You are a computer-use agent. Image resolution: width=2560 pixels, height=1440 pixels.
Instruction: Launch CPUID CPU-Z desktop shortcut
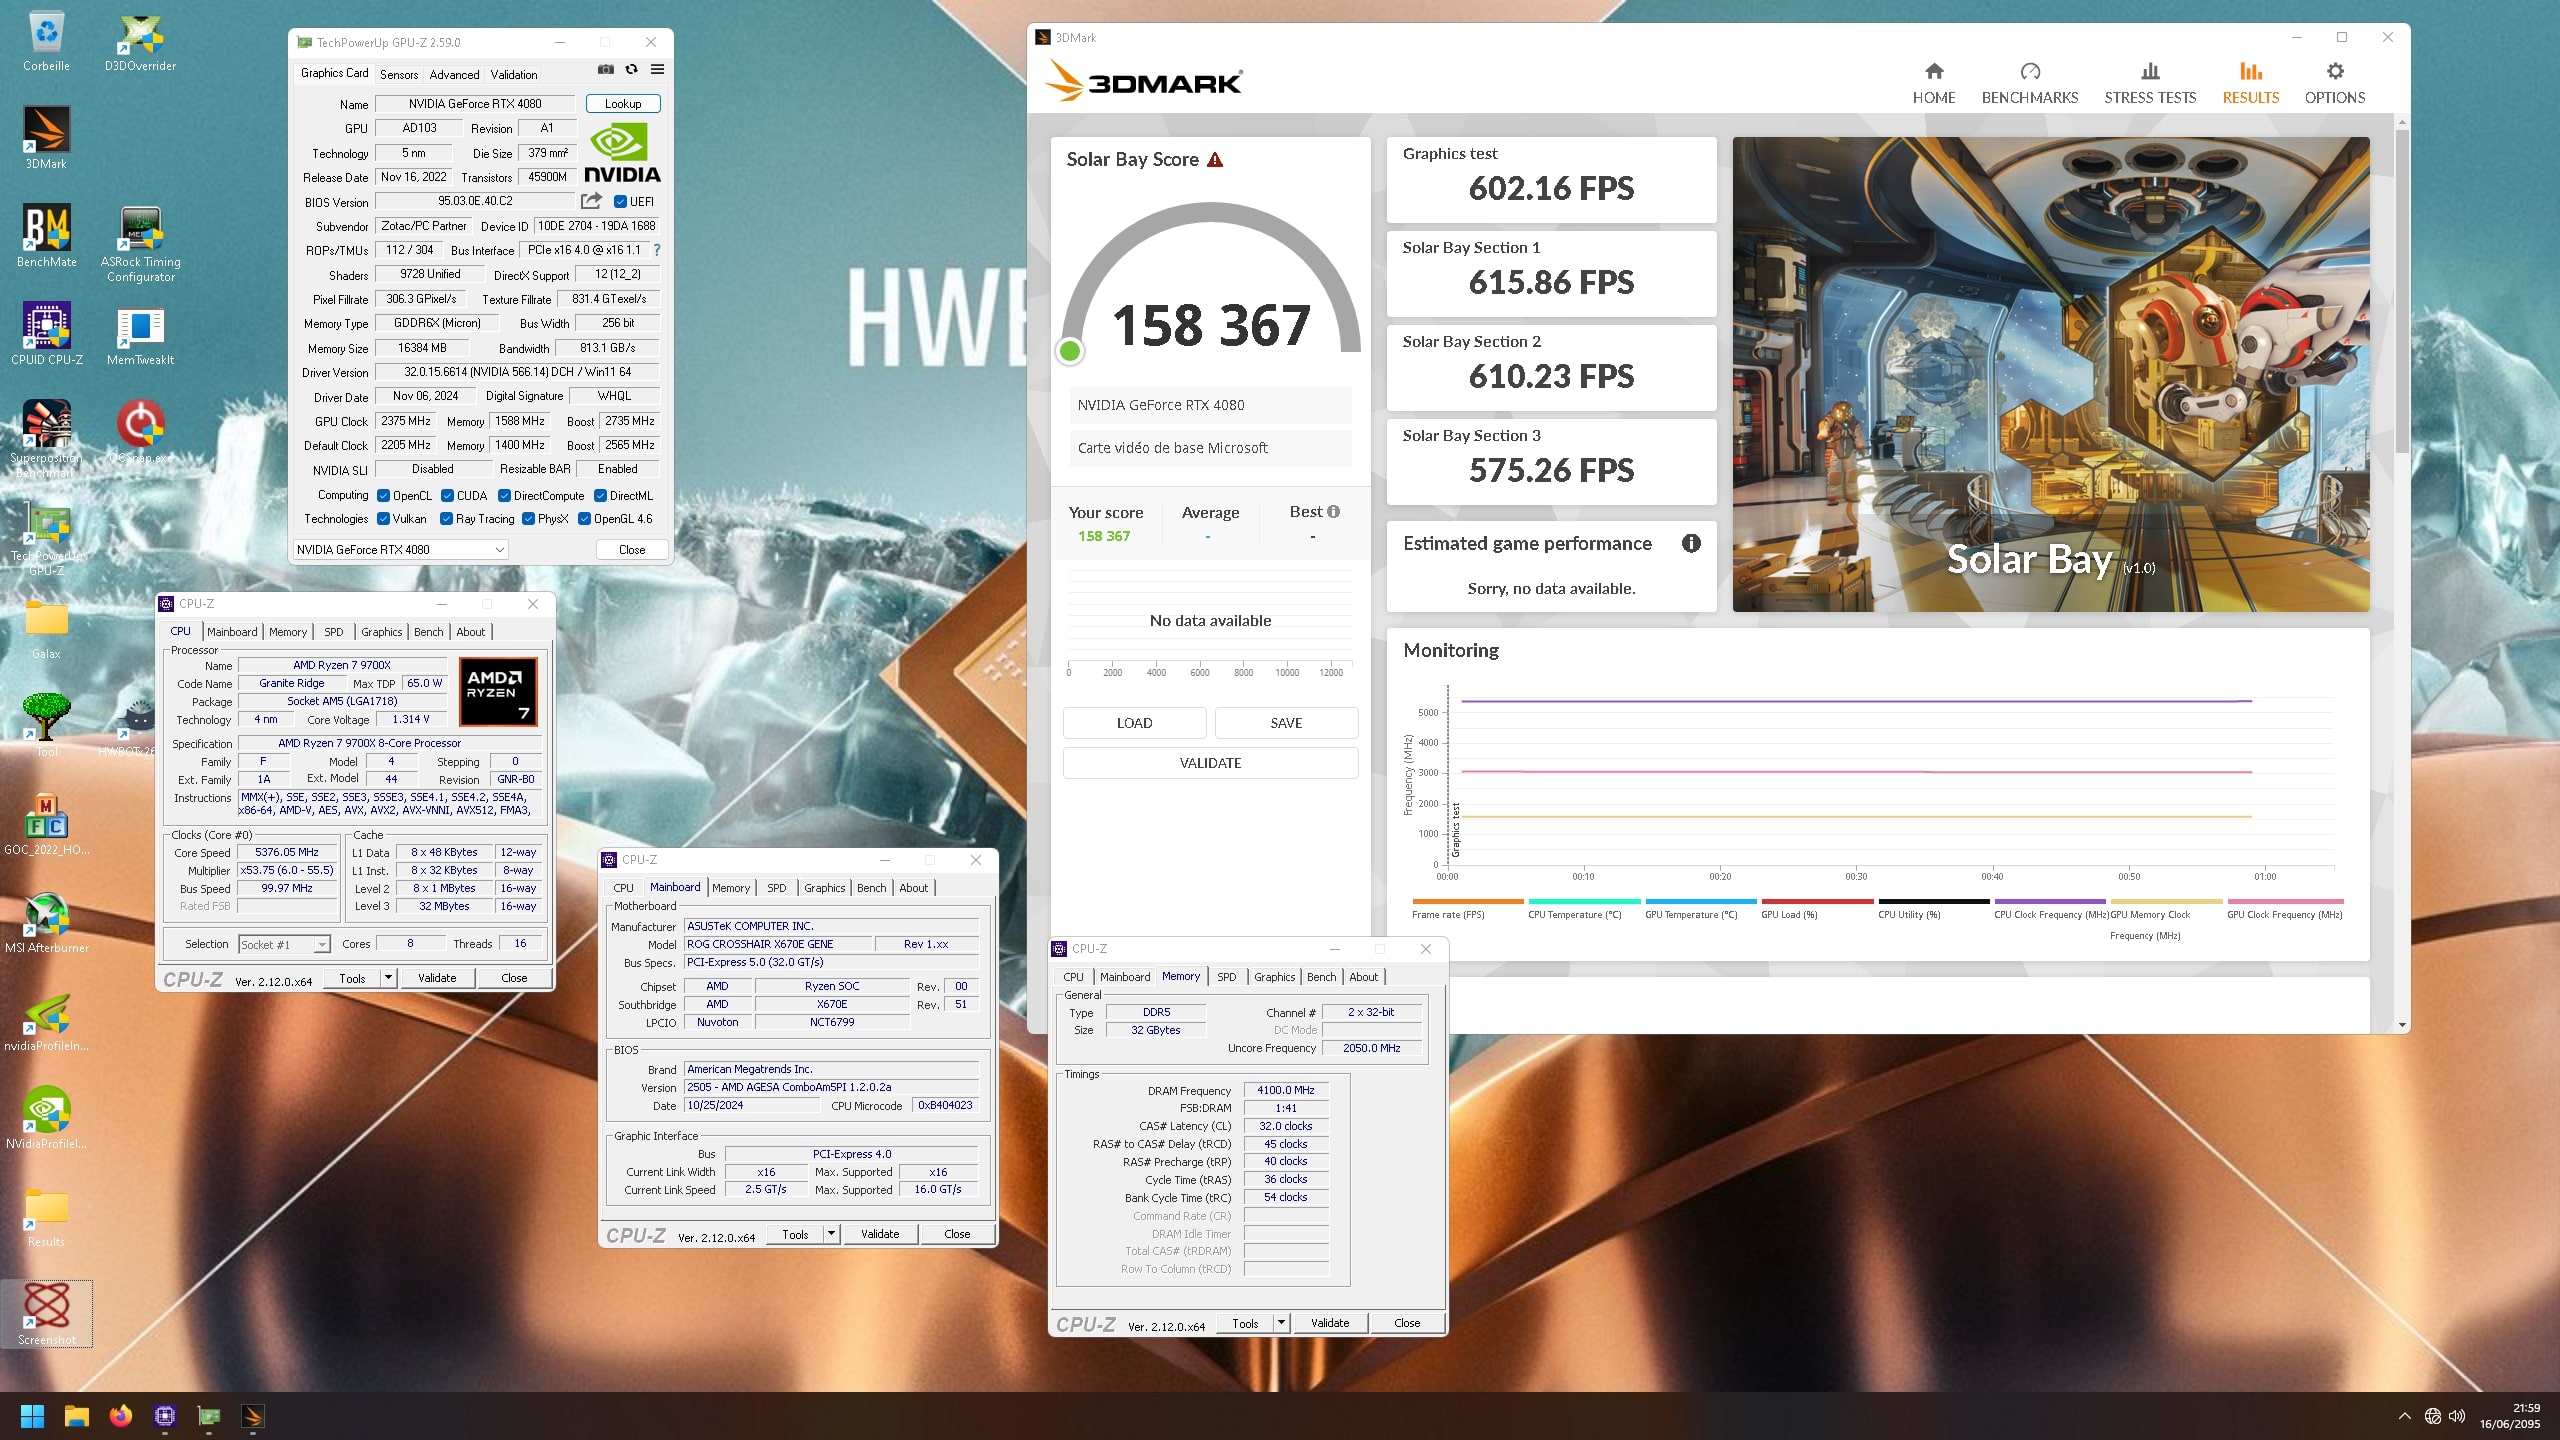point(46,334)
